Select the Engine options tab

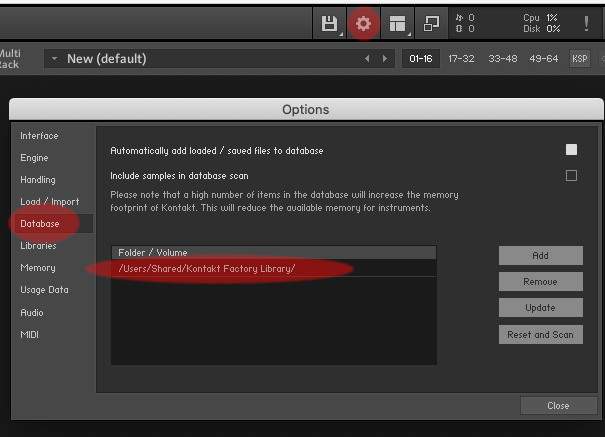[x=34, y=158]
